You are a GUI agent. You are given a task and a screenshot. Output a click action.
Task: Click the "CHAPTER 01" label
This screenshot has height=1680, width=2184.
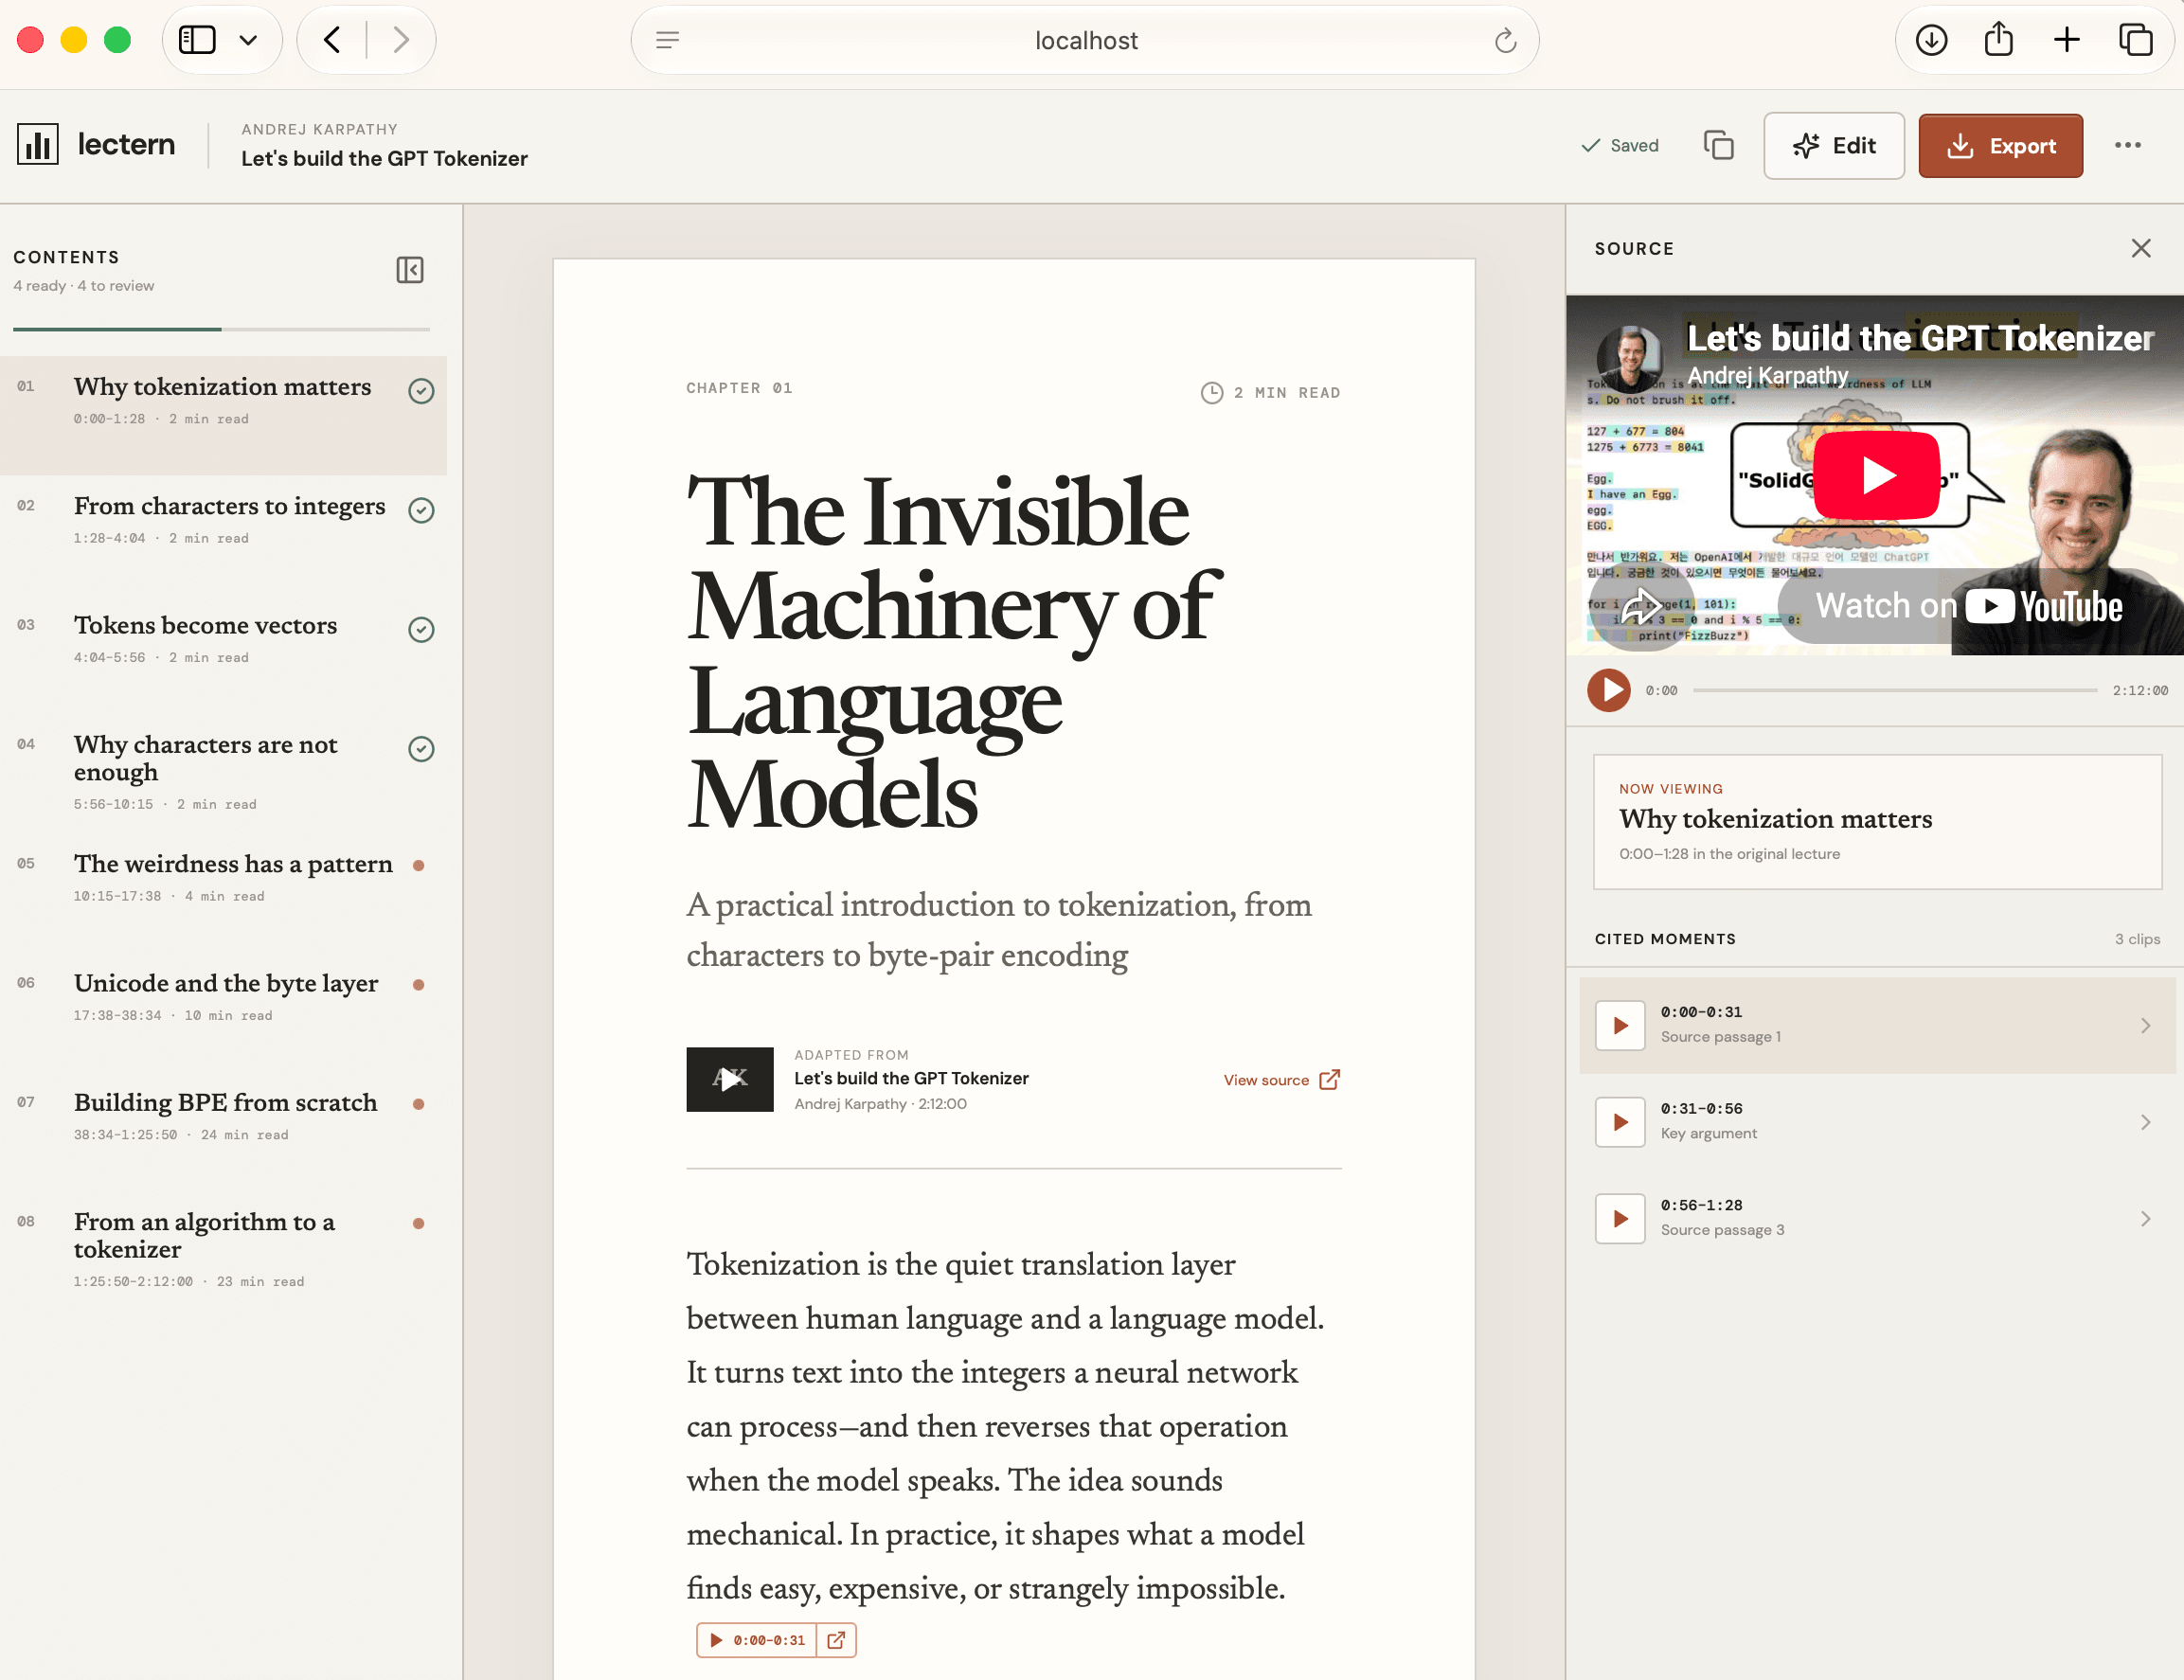739,388
